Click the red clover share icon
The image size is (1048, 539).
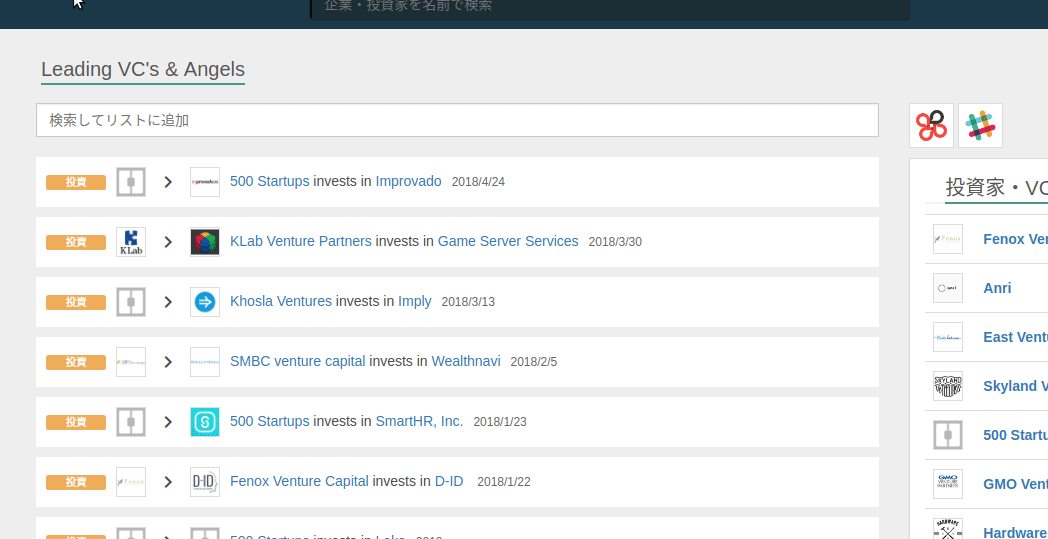pyautogui.click(x=931, y=125)
